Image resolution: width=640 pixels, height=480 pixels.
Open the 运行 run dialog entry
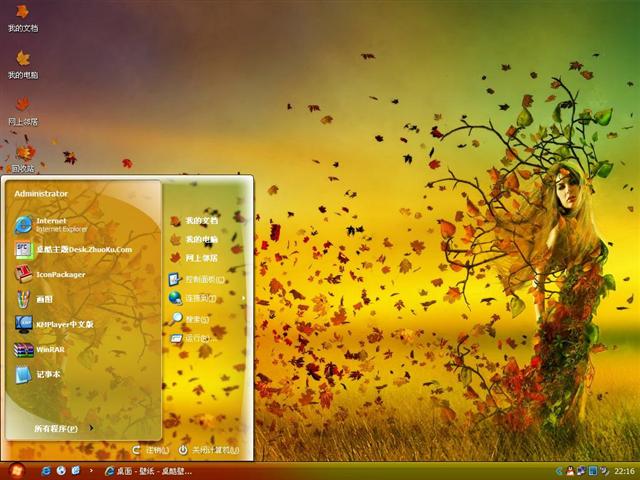(x=193, y=339)
